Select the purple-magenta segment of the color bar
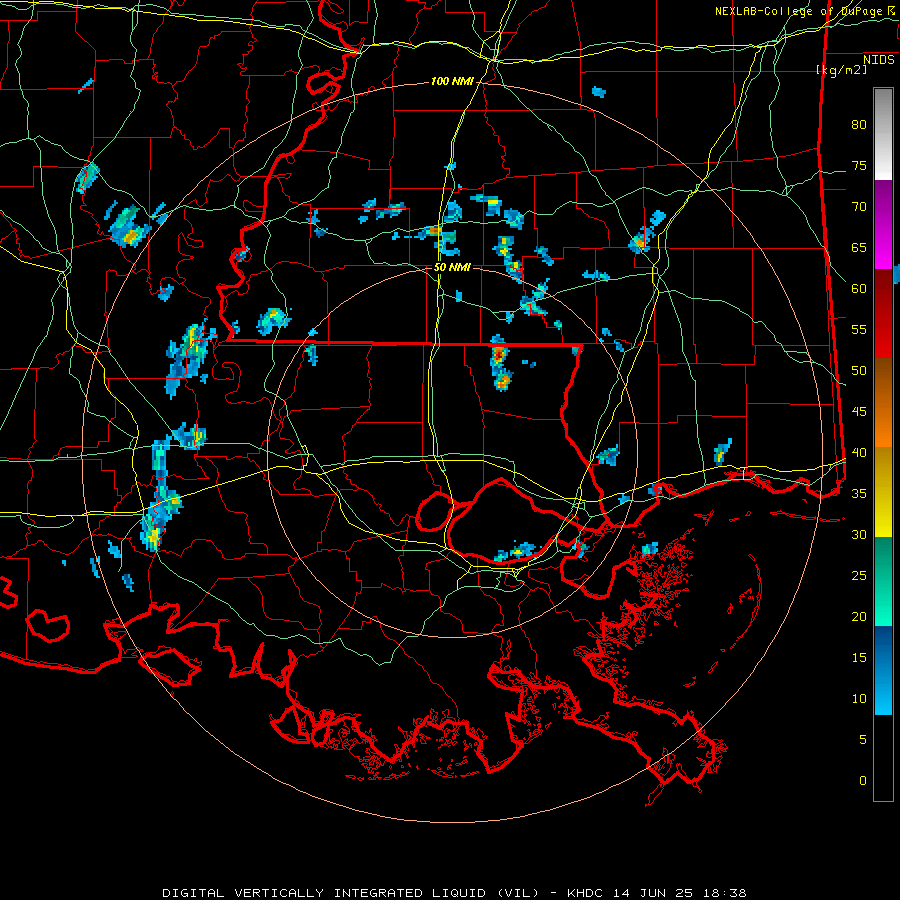The height and width of the screenshot is (900, 900). (x=883, y=224)
